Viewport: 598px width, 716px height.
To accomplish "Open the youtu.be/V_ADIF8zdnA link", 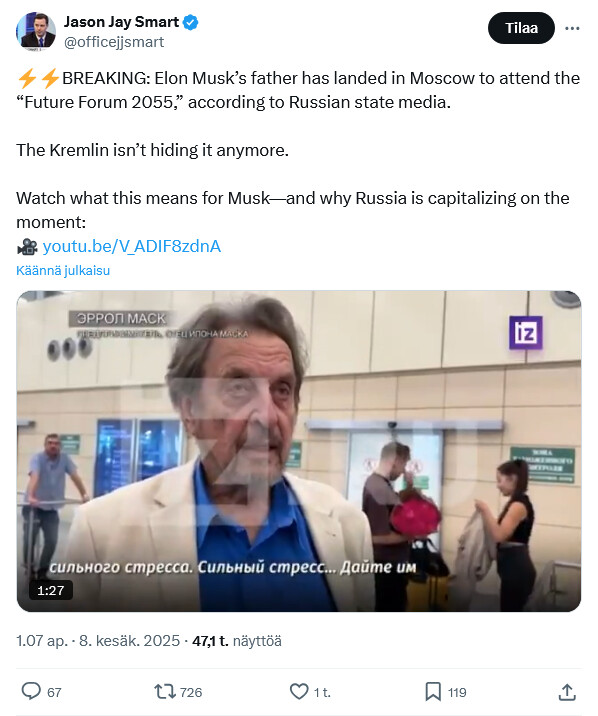I will click(131, 246).
